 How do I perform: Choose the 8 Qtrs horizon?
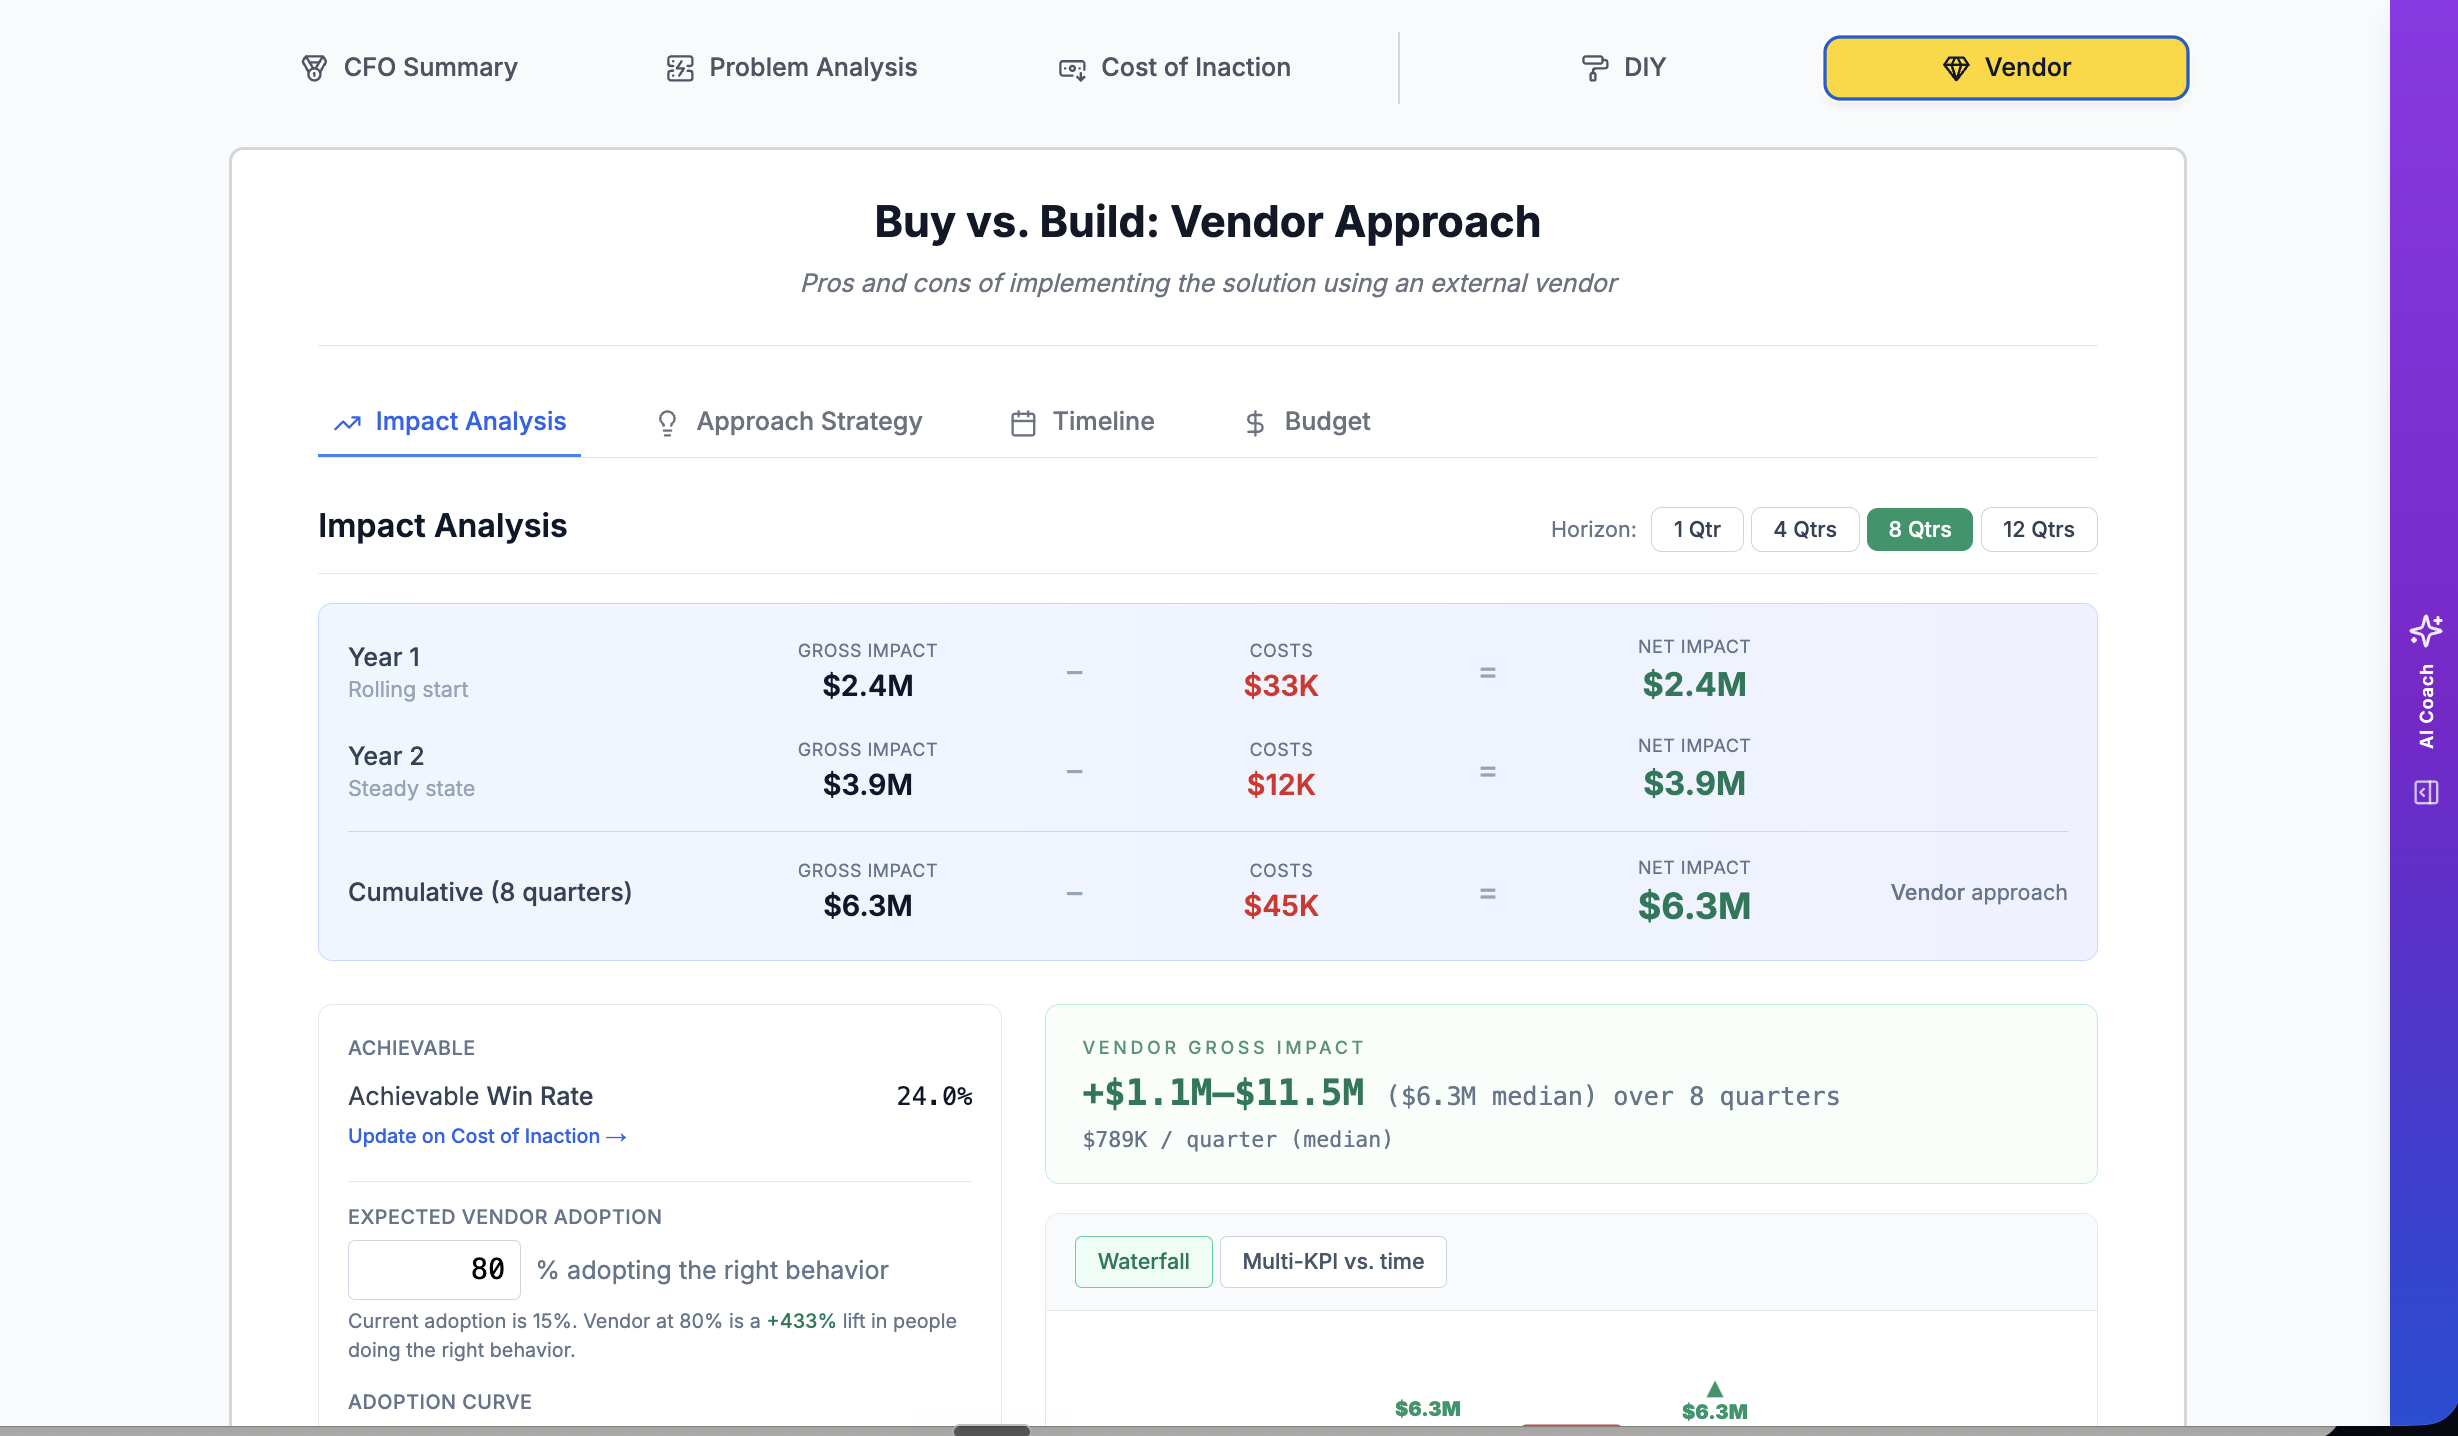tap(1919, 529)
